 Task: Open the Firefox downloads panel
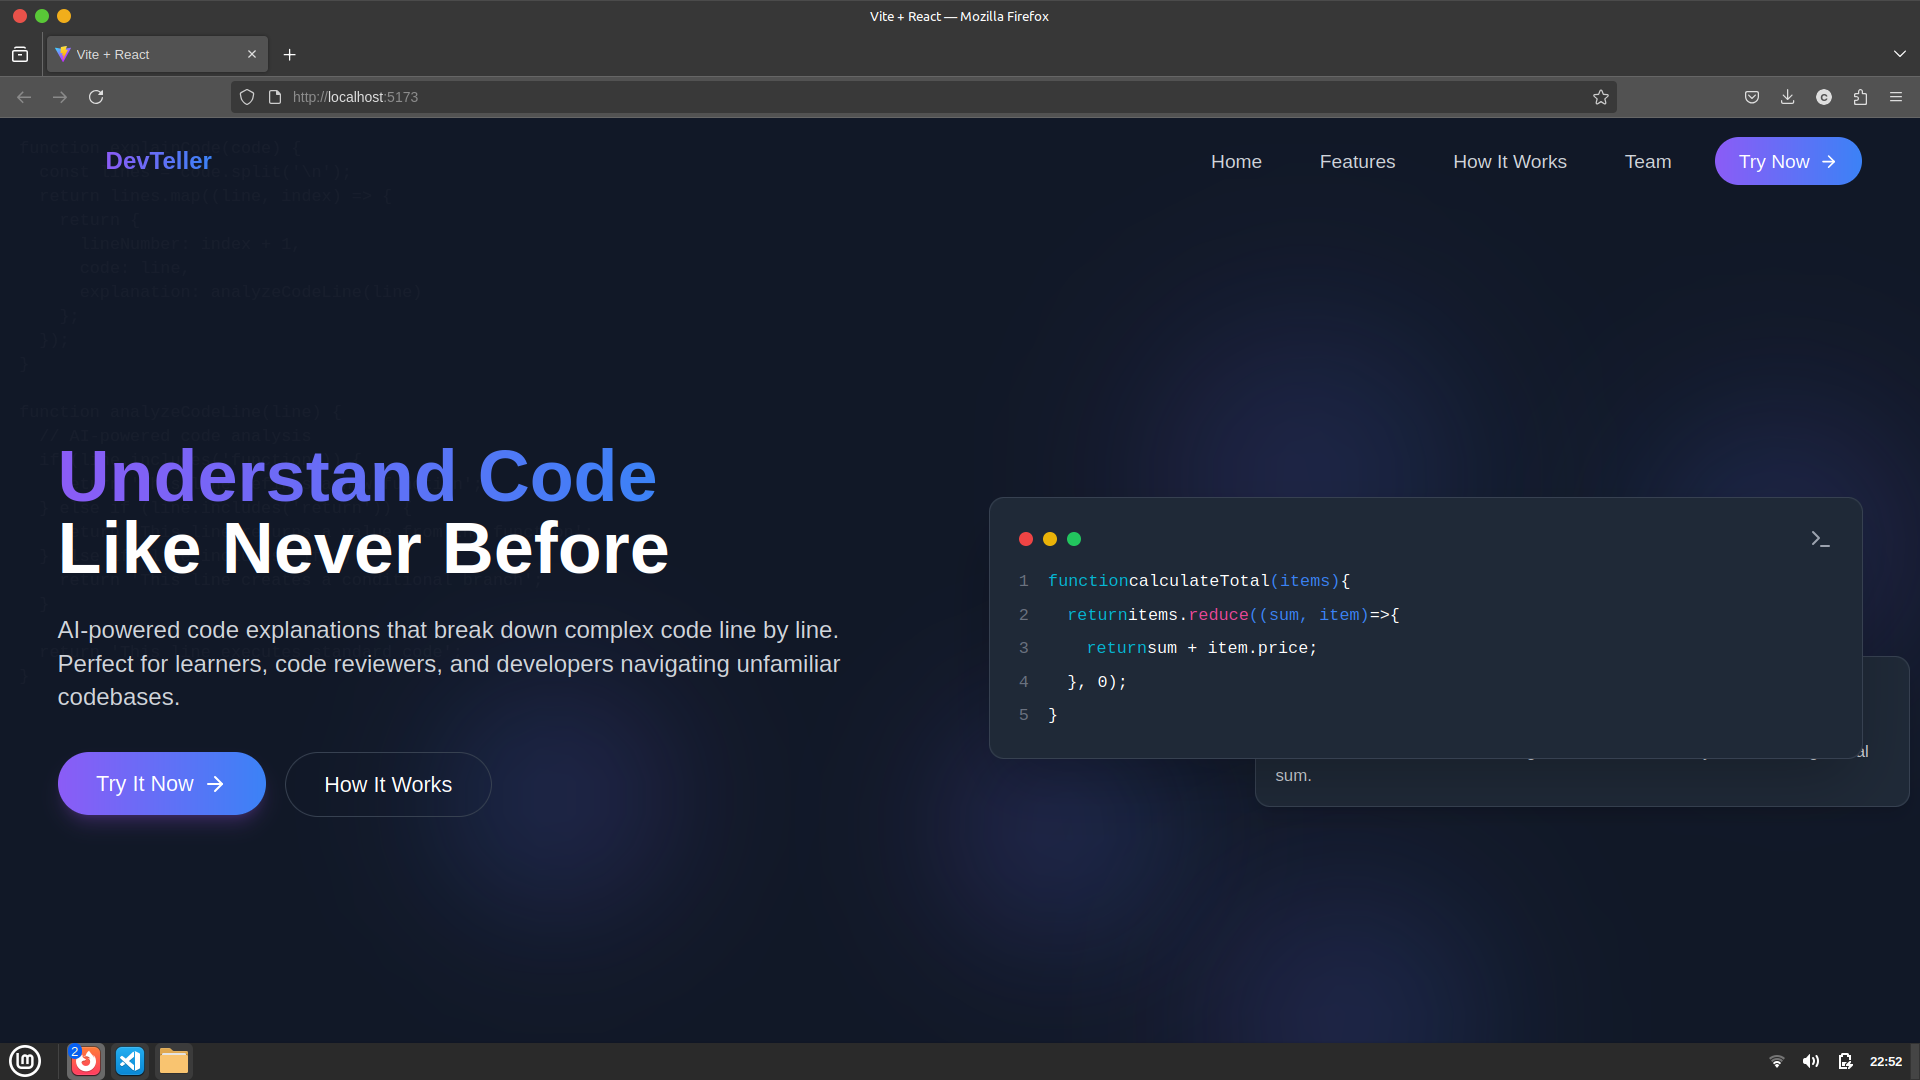click(x=1788, y=97)
